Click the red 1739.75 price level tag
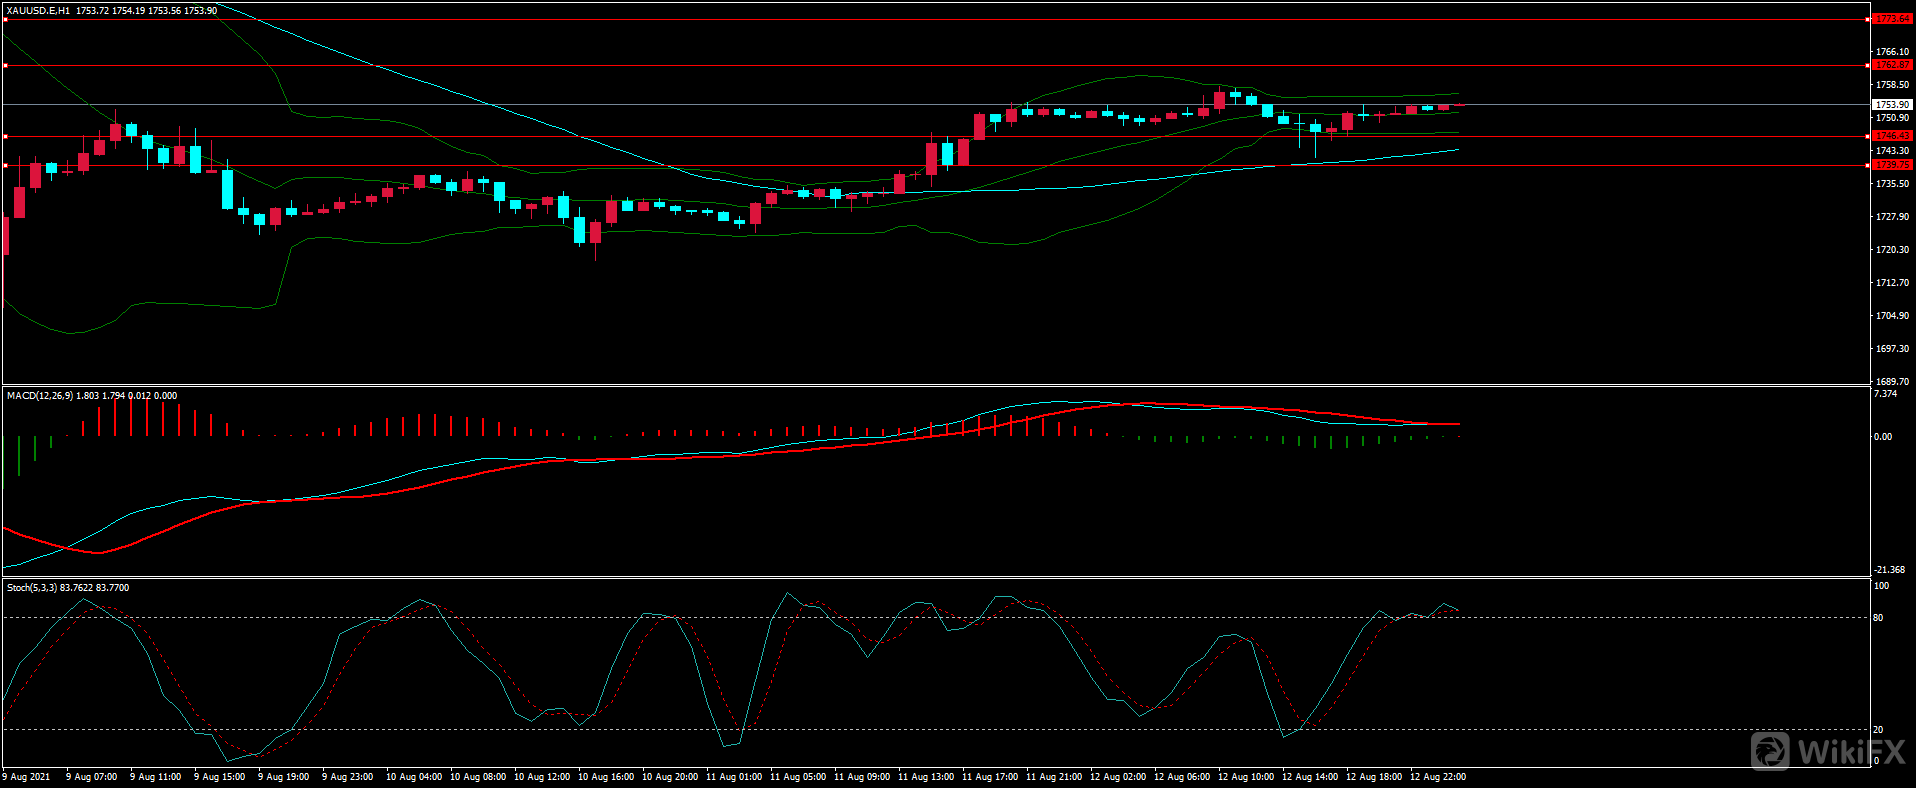This screenshot has height=788, width=1916. 1891,165
